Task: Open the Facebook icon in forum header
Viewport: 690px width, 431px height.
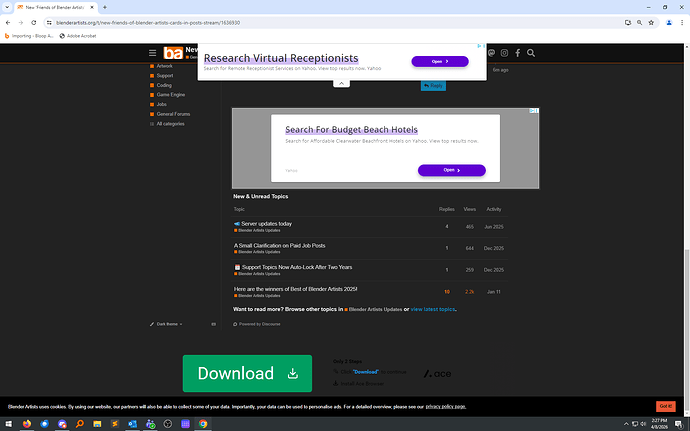Action: coord(518,53)
